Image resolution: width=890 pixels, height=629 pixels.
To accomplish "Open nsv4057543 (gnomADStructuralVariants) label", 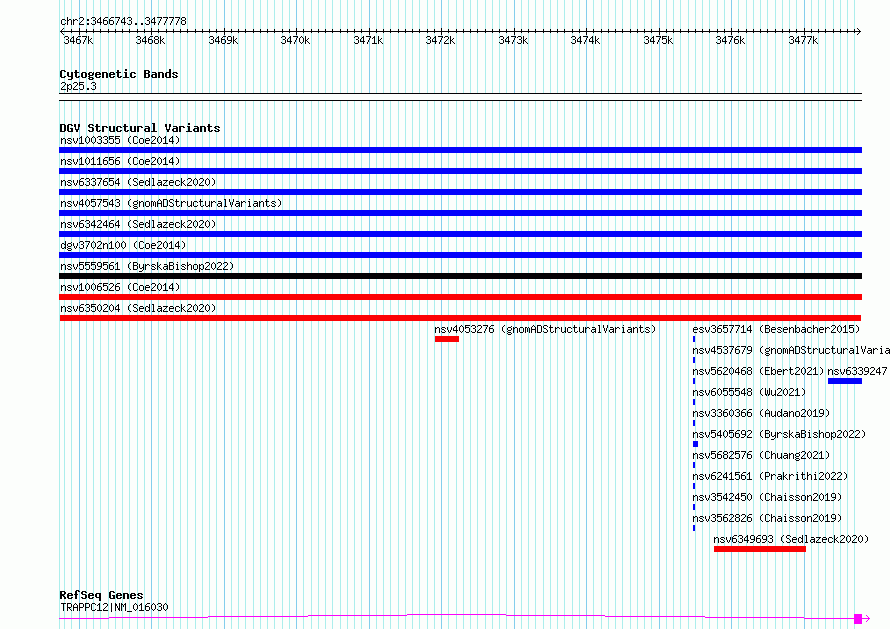I will 171,203.
